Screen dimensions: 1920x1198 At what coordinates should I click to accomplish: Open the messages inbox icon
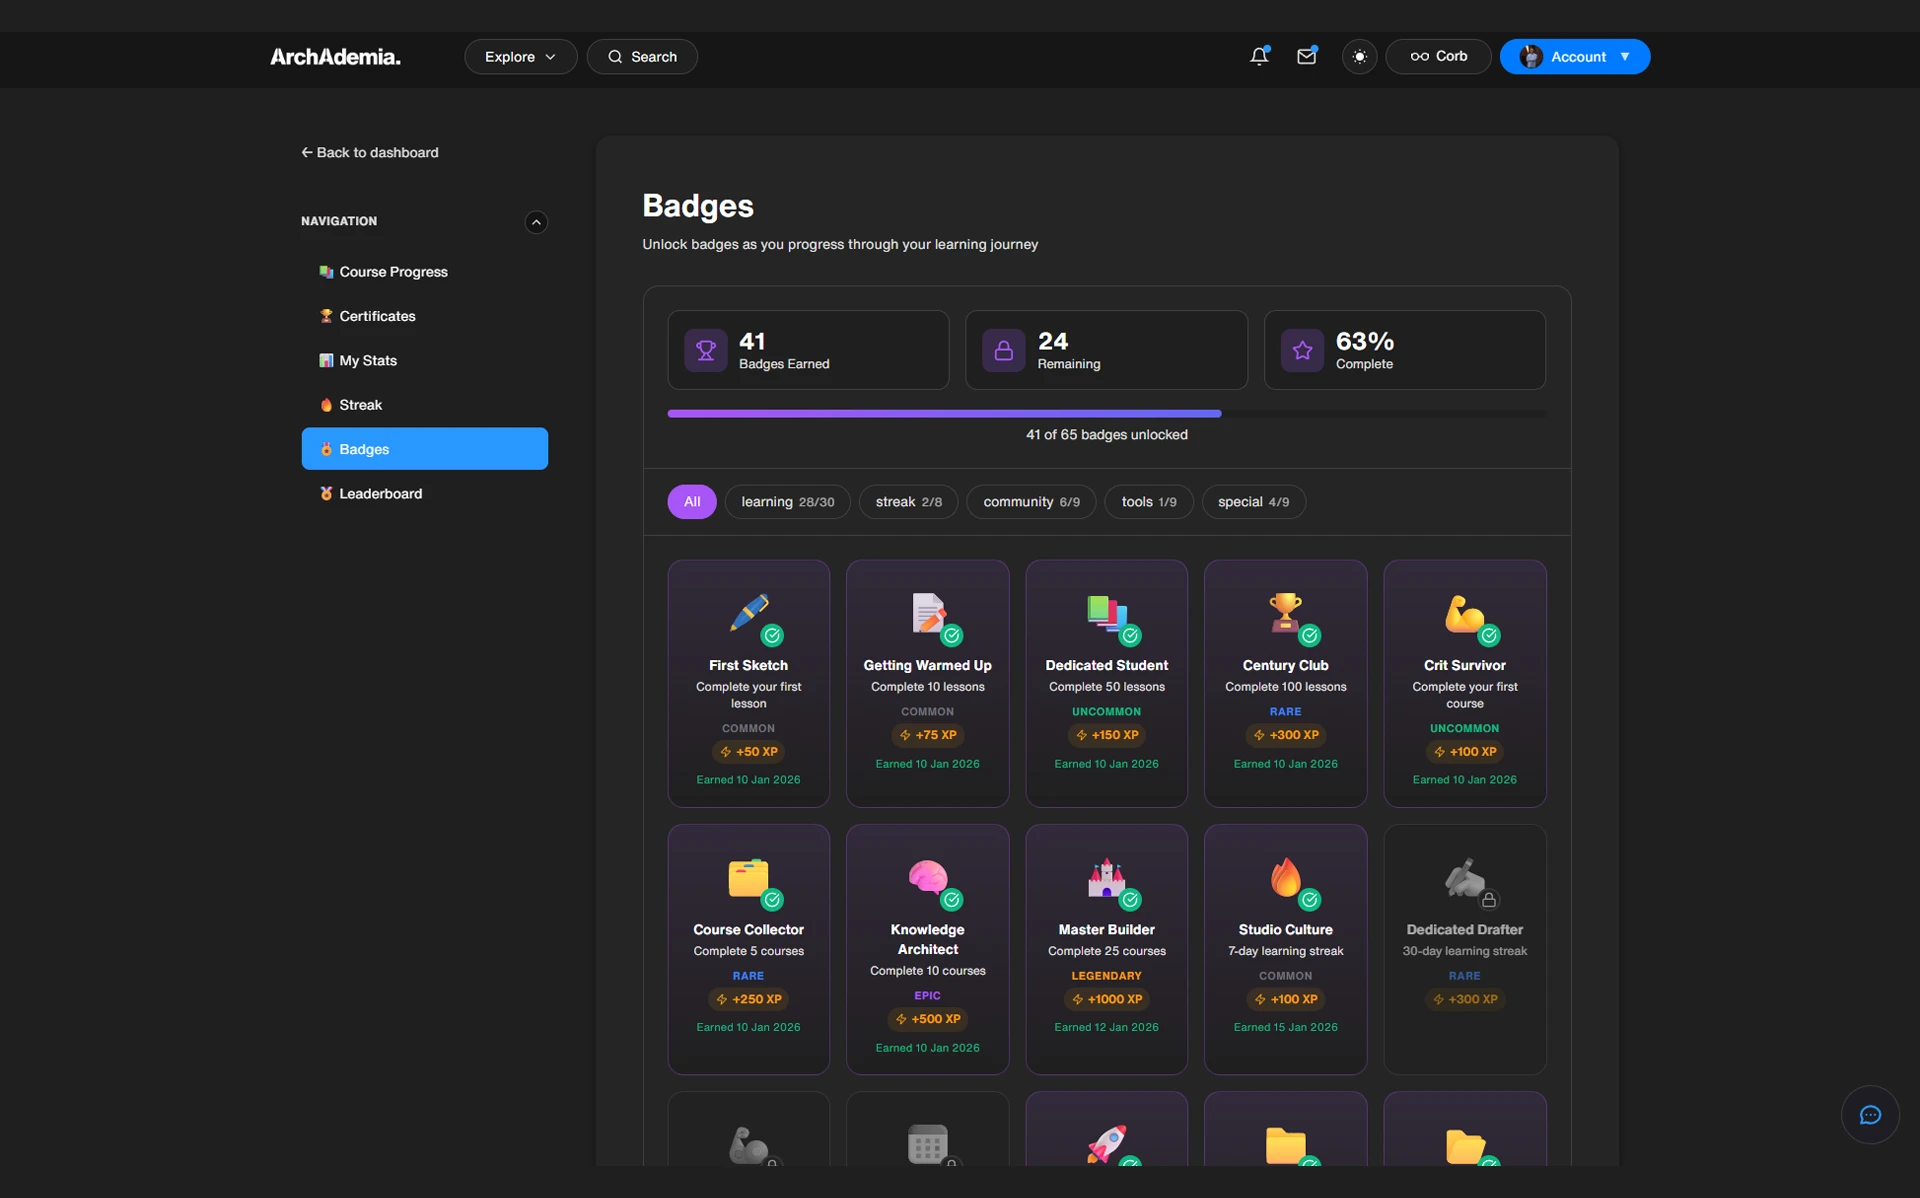1307,57
